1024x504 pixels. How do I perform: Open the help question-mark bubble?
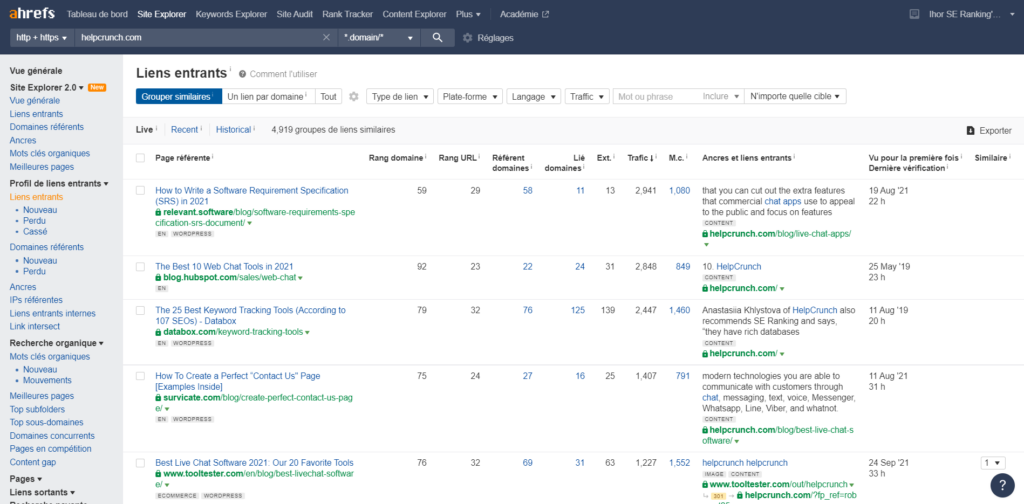[x=1002, y=485]
